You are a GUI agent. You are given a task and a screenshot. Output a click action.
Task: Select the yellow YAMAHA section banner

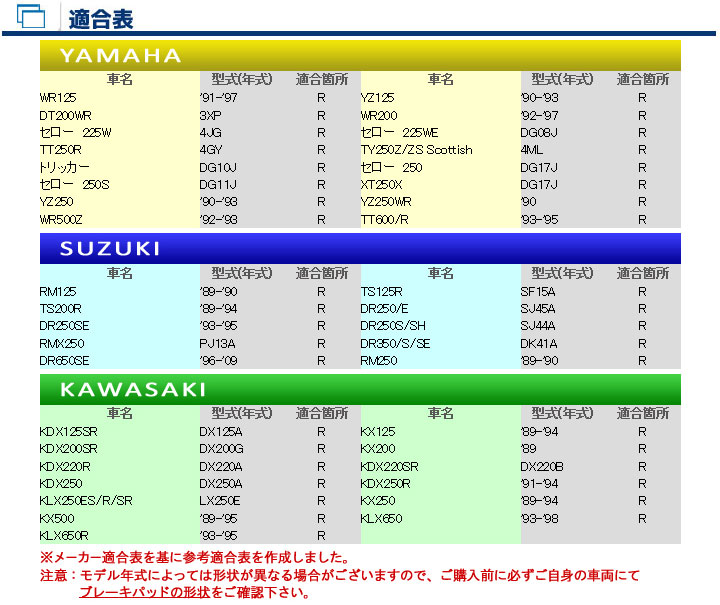coord(360,56)
